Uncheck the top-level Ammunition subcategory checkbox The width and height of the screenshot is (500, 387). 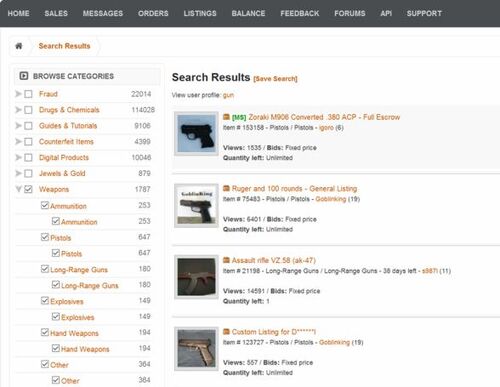click(x=45, y=205)
